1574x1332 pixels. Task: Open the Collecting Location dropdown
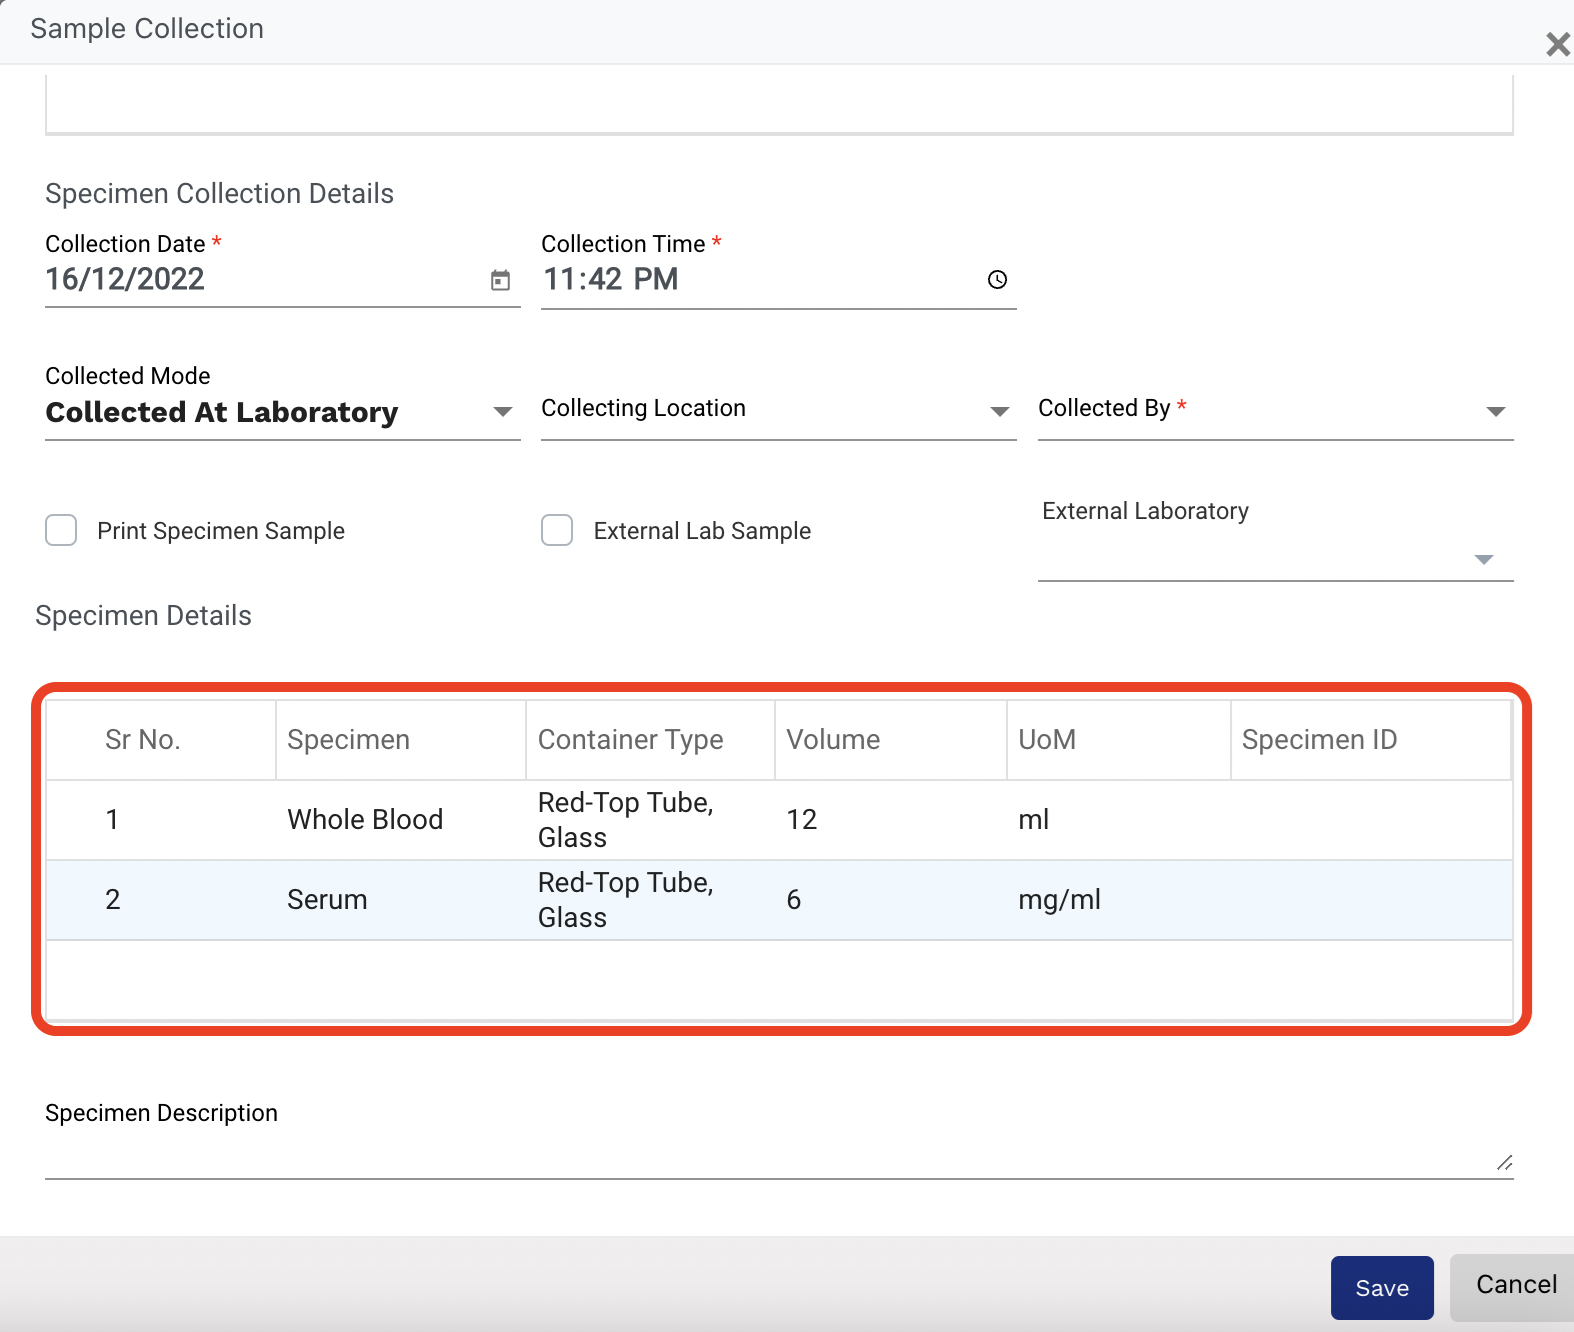point(998,412)
